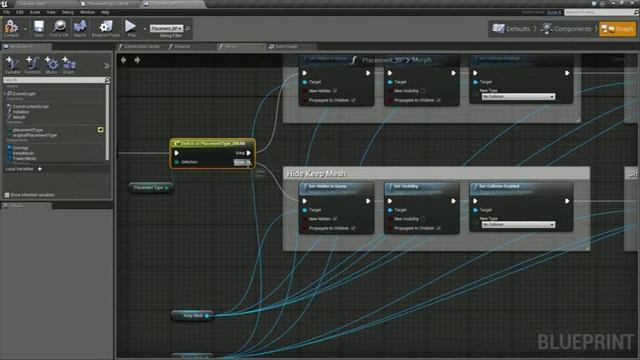Click Target pin of Set Visibility in Hide Keep Mesh
The image size is (640, 360).
390,210
